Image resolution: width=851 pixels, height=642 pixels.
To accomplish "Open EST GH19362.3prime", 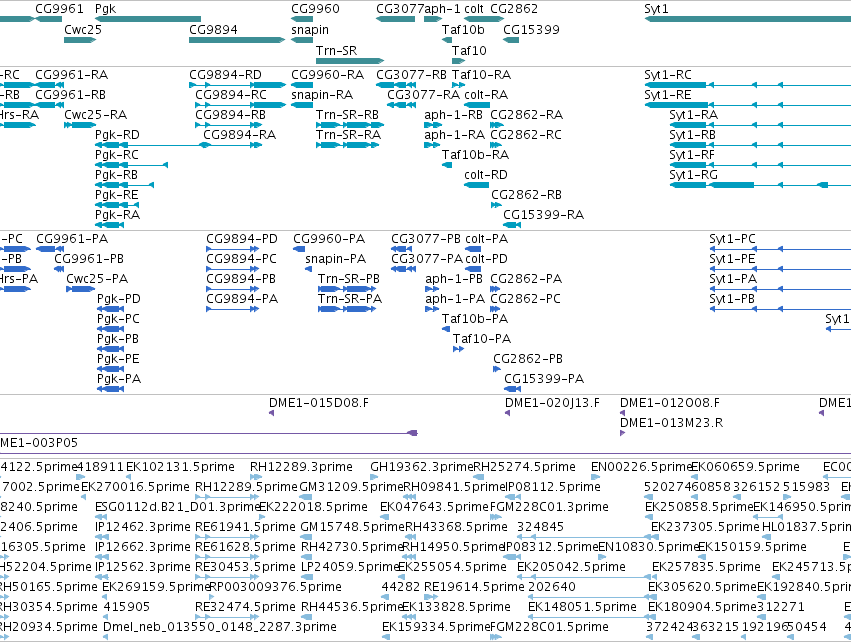I will (422, 467).
